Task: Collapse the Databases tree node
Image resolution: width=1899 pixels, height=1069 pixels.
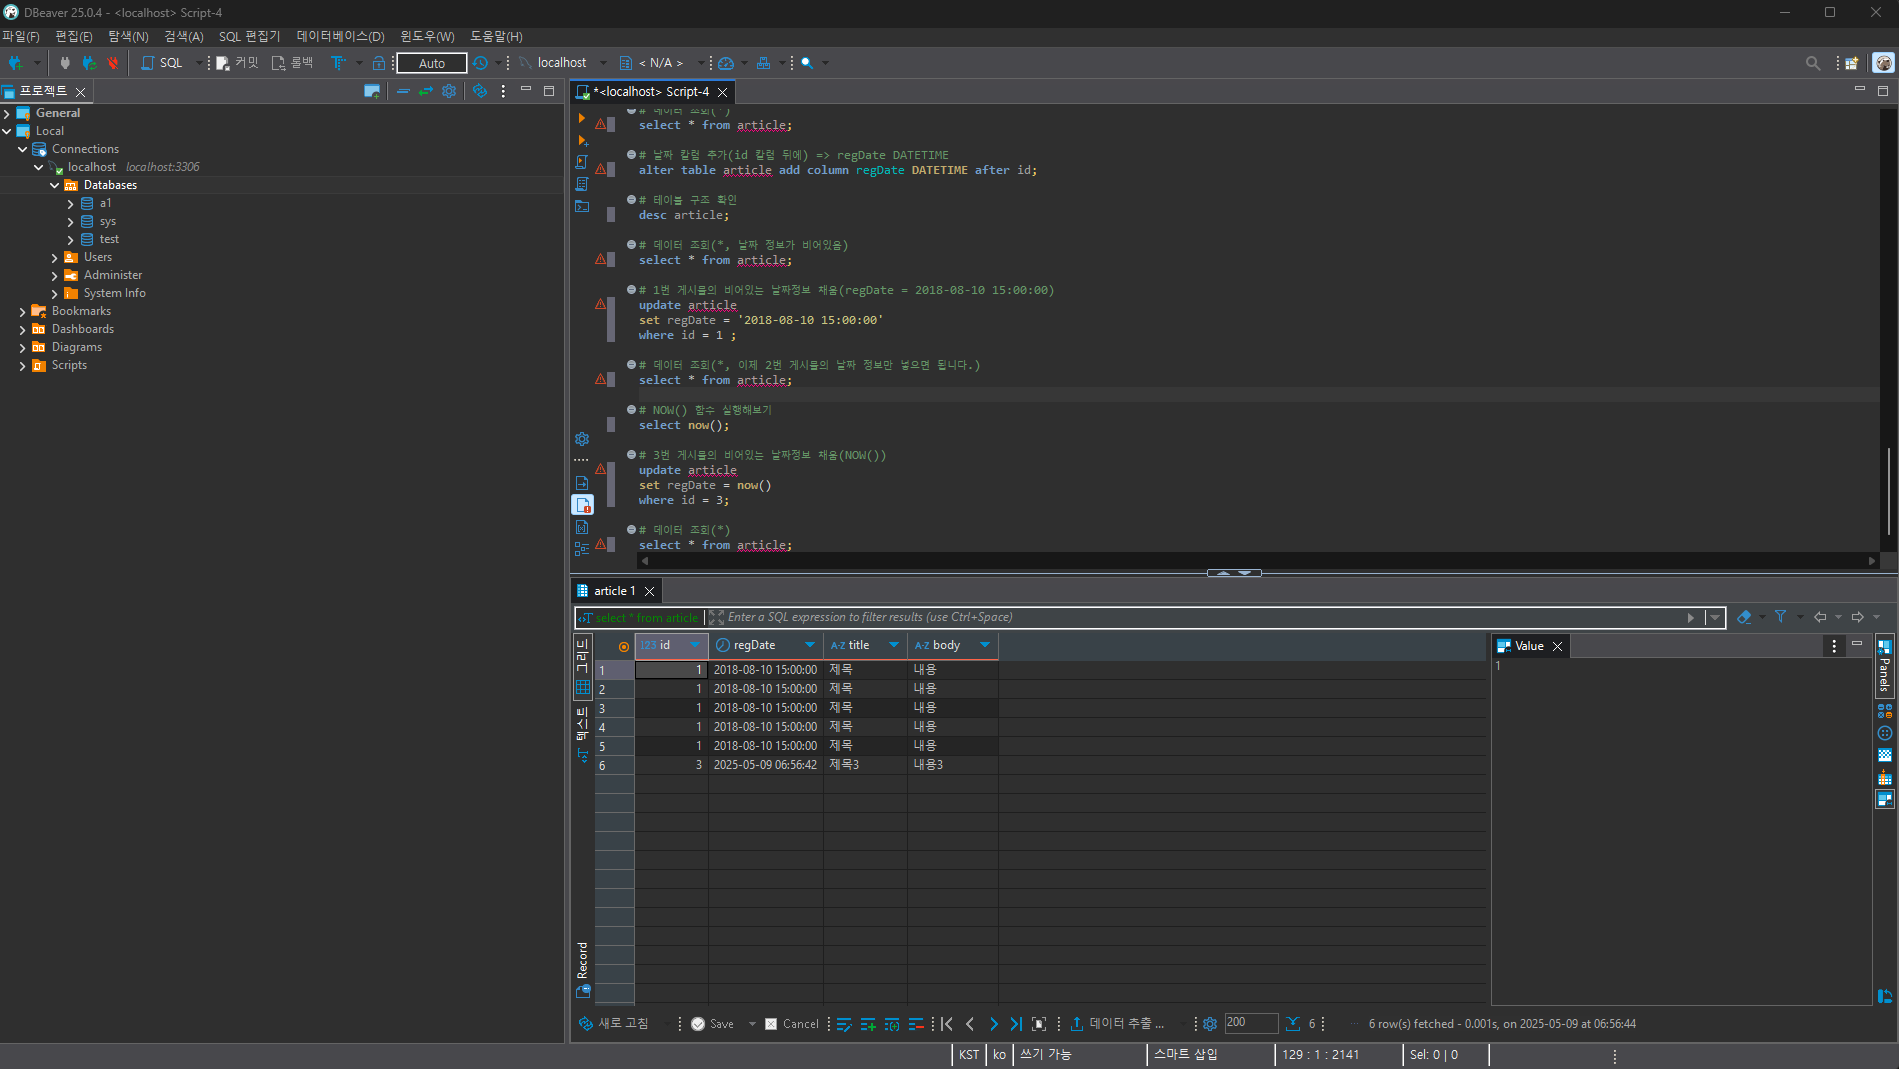Action: tap(55, 186)
